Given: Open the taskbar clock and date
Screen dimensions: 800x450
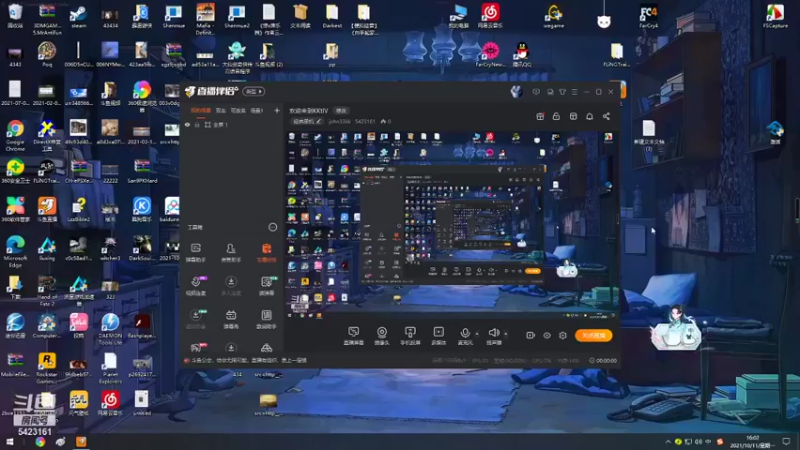Looking at the screenshot, I should coord(752,442).
